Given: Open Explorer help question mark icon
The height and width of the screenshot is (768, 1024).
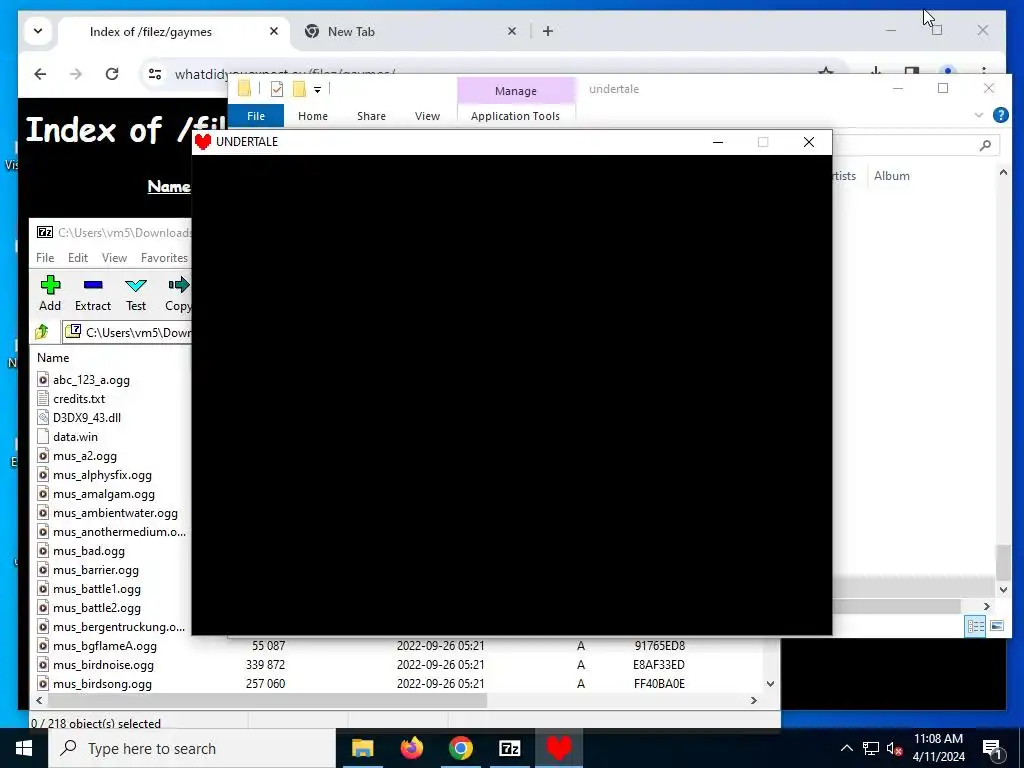Looking at the screenshot, I should click(x=1000, y=116).
